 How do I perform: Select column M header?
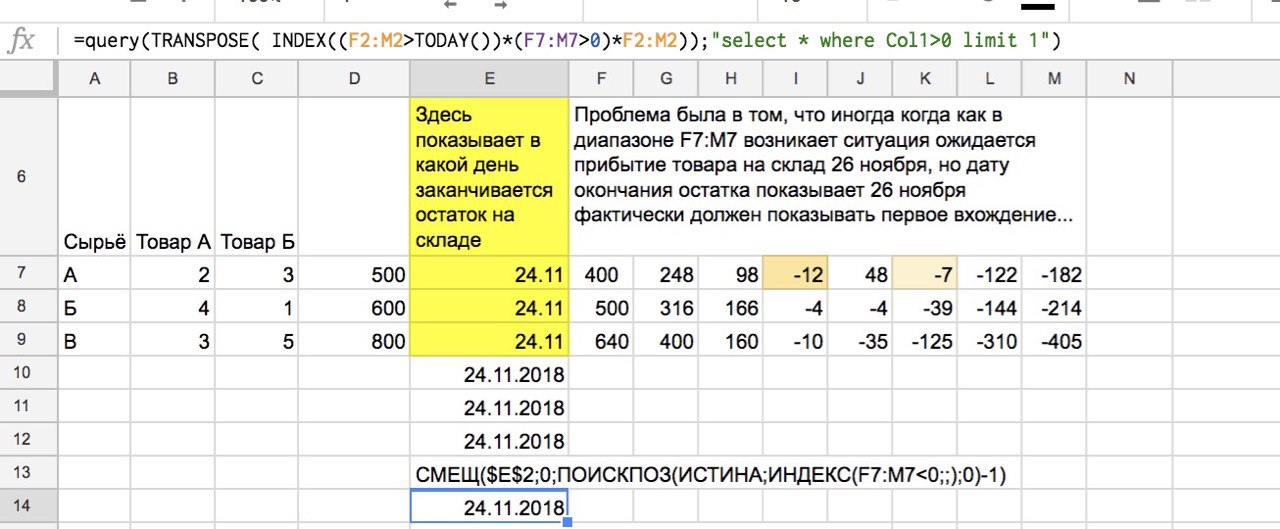pos(1054,78)
